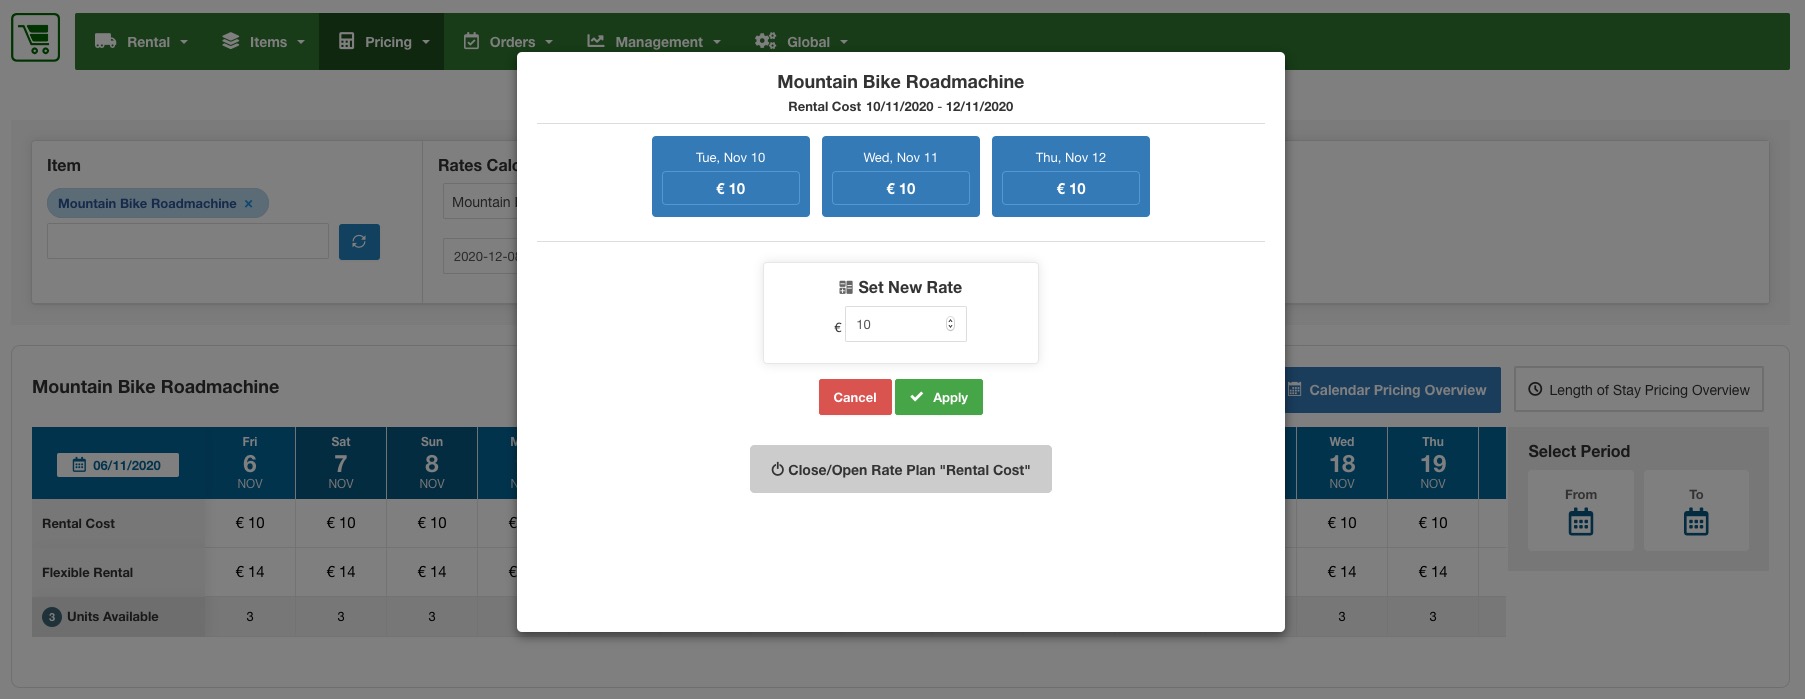Remove Mountain Bike Roadmachine tag with x
Screen dimensions: 1805x699
pyautogui.click(x=249, y=204)
